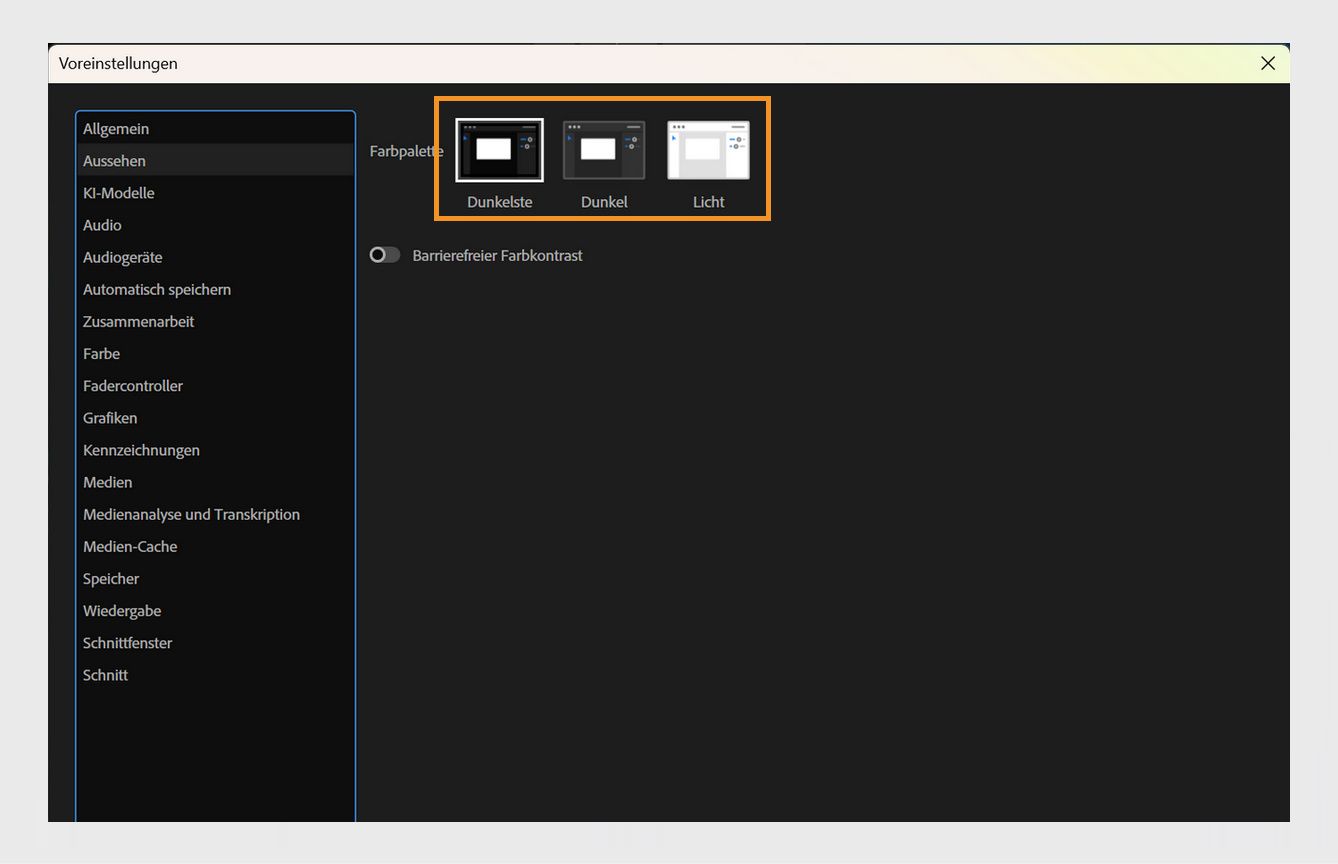1338x864 pixels.
Task: Click the Farbpalette label
Action: (406, 151)
